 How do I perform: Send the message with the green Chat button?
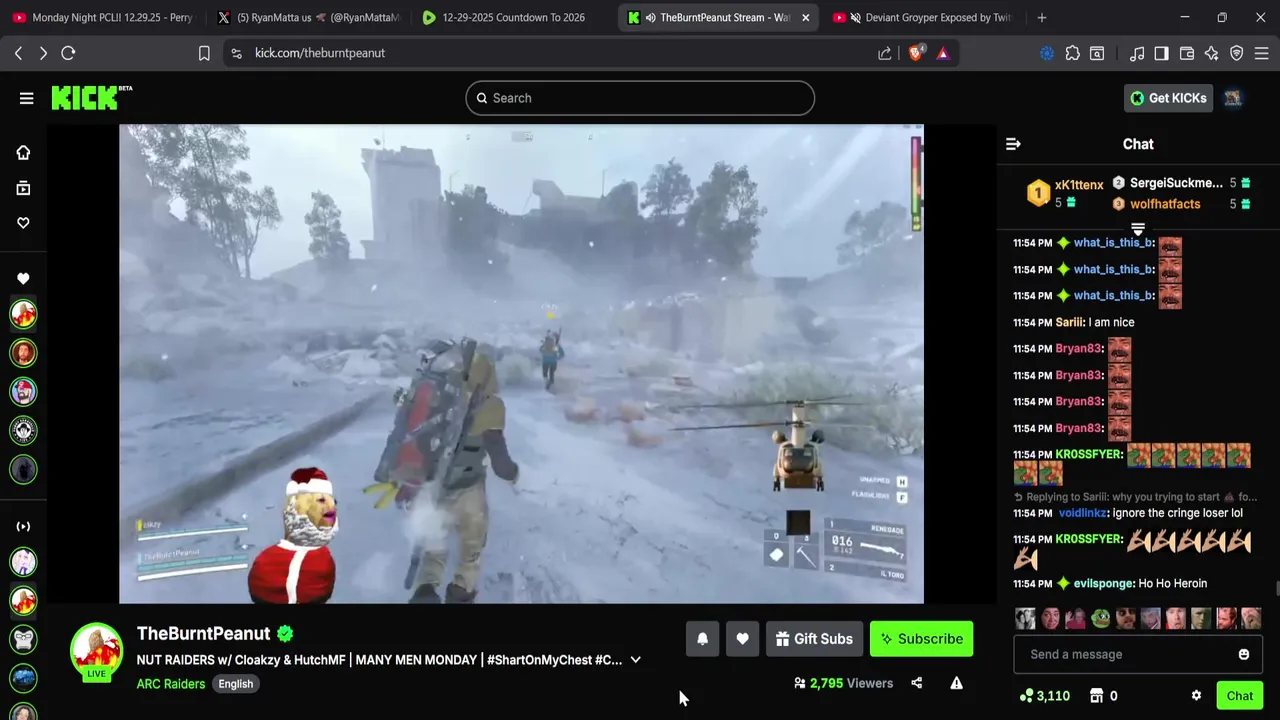(x=1240, y=696)
